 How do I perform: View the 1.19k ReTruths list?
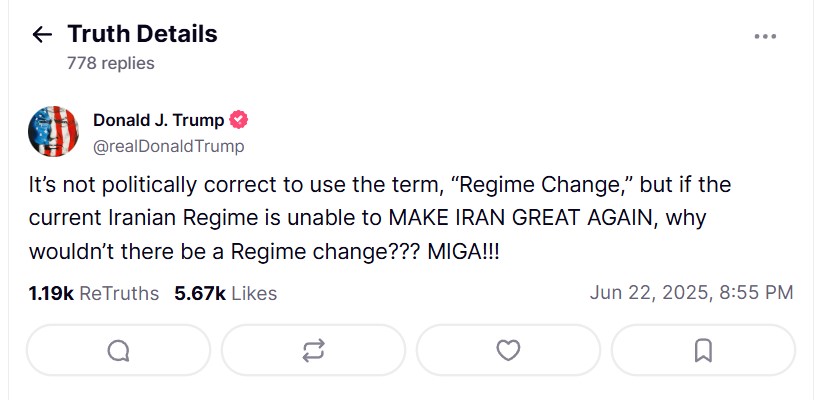(94, 293)
